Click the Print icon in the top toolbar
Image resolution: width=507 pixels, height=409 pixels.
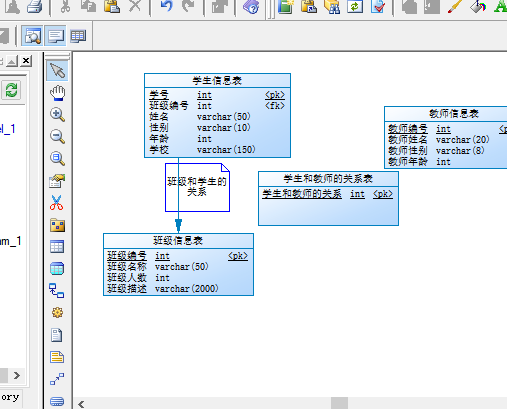[35, 7]
